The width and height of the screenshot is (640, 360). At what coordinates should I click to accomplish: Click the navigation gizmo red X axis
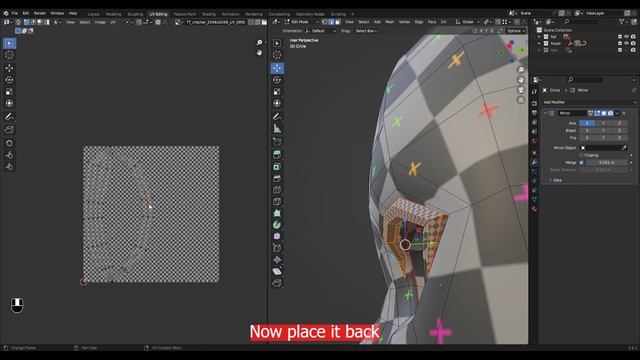coord(509,47)
